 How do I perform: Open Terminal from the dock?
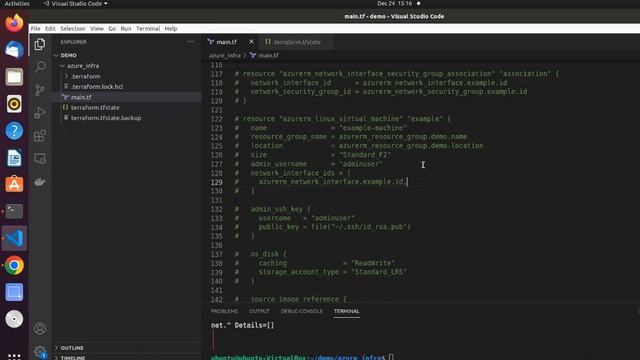tap(14, 211)
